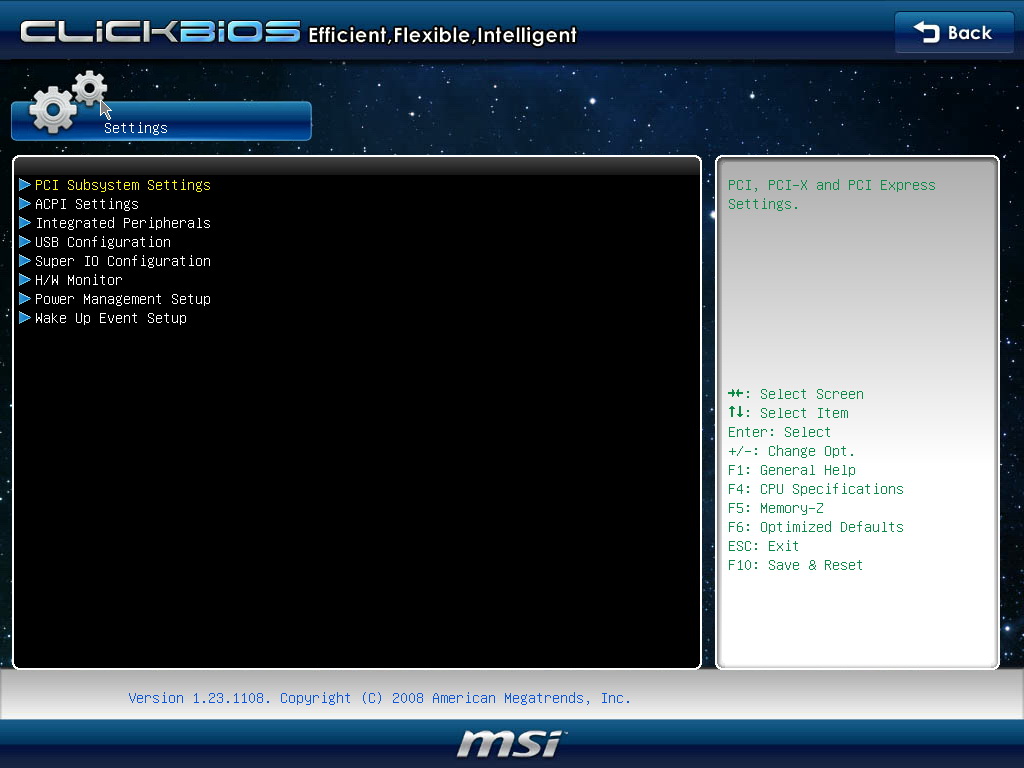Click the ClickBIOS logo
Image resolution: width=1024 pixels, height=768 pixels.
pyautogui.click(x=160, y=31)
